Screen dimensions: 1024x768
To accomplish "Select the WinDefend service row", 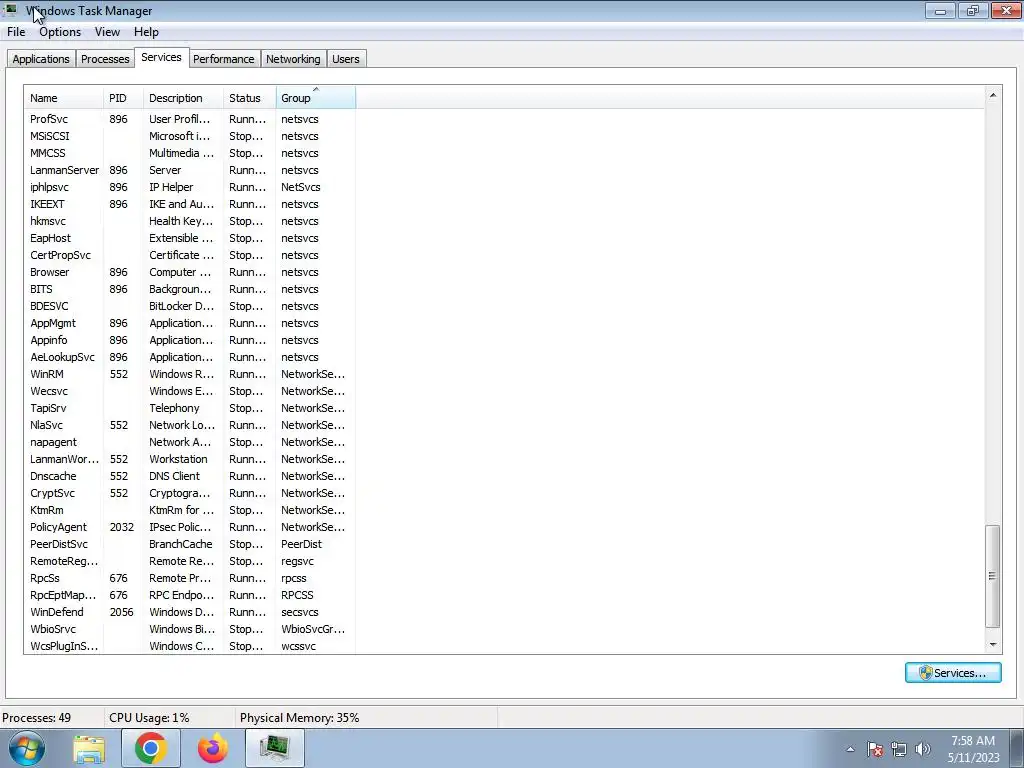I will (x=190, y=611).
